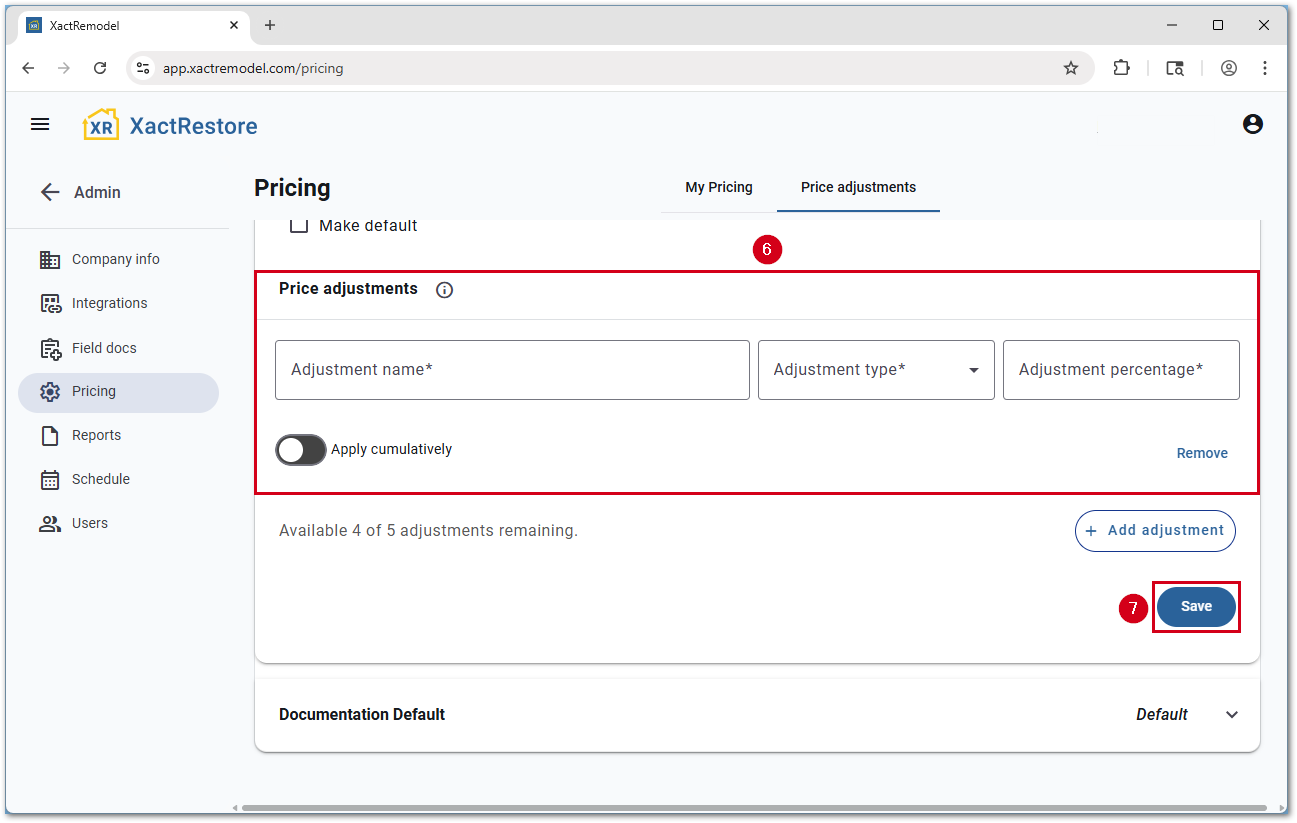Open Company info from the sidebar
The image size is (1297, 823).
(x=115, y=259)
